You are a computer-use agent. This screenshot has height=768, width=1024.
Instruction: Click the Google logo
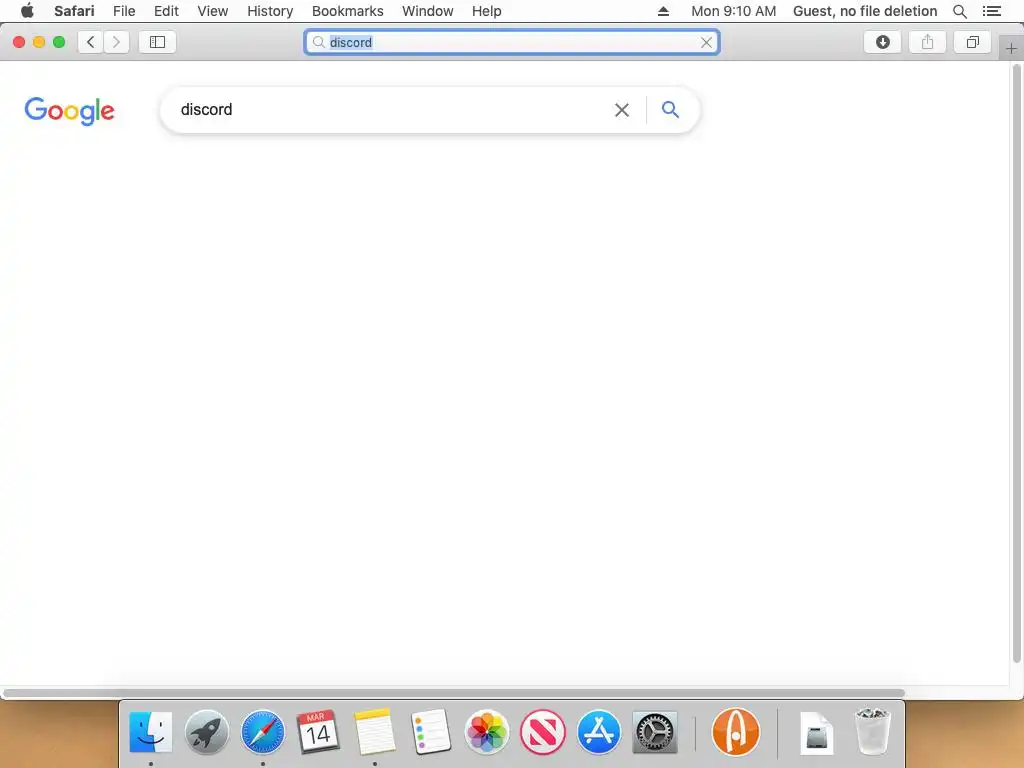click(69, 111)
